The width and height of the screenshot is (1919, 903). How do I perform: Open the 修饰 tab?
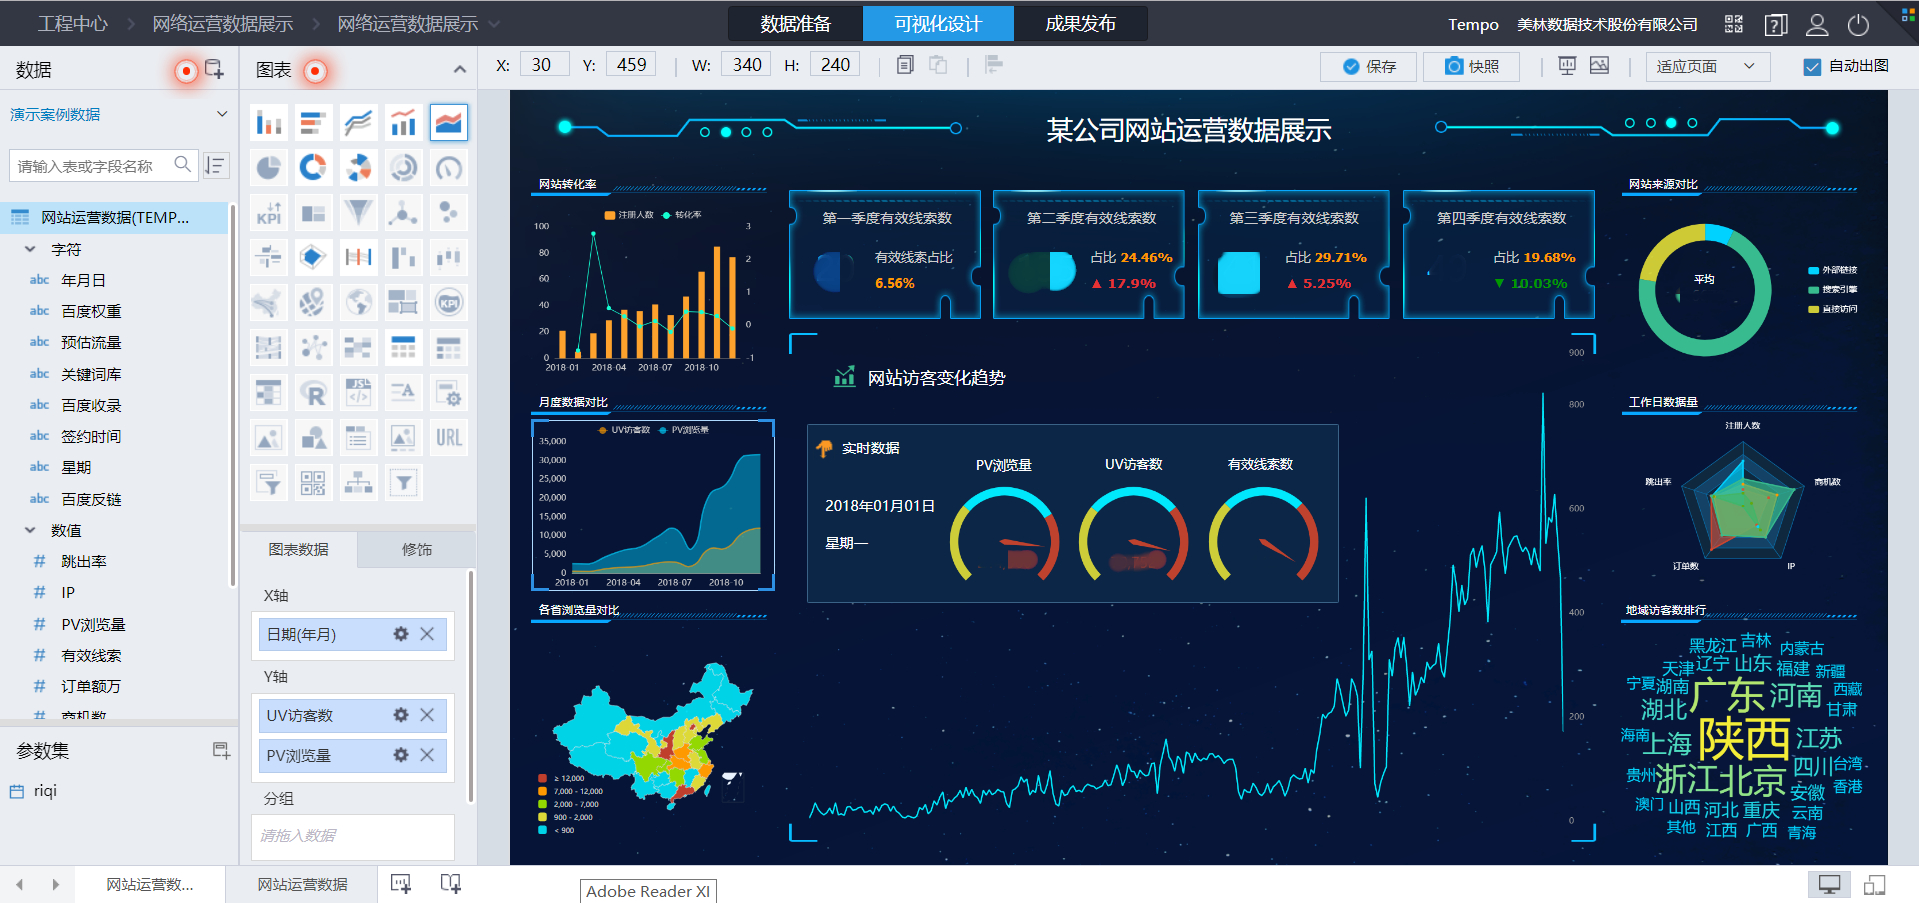pos(416,549)
